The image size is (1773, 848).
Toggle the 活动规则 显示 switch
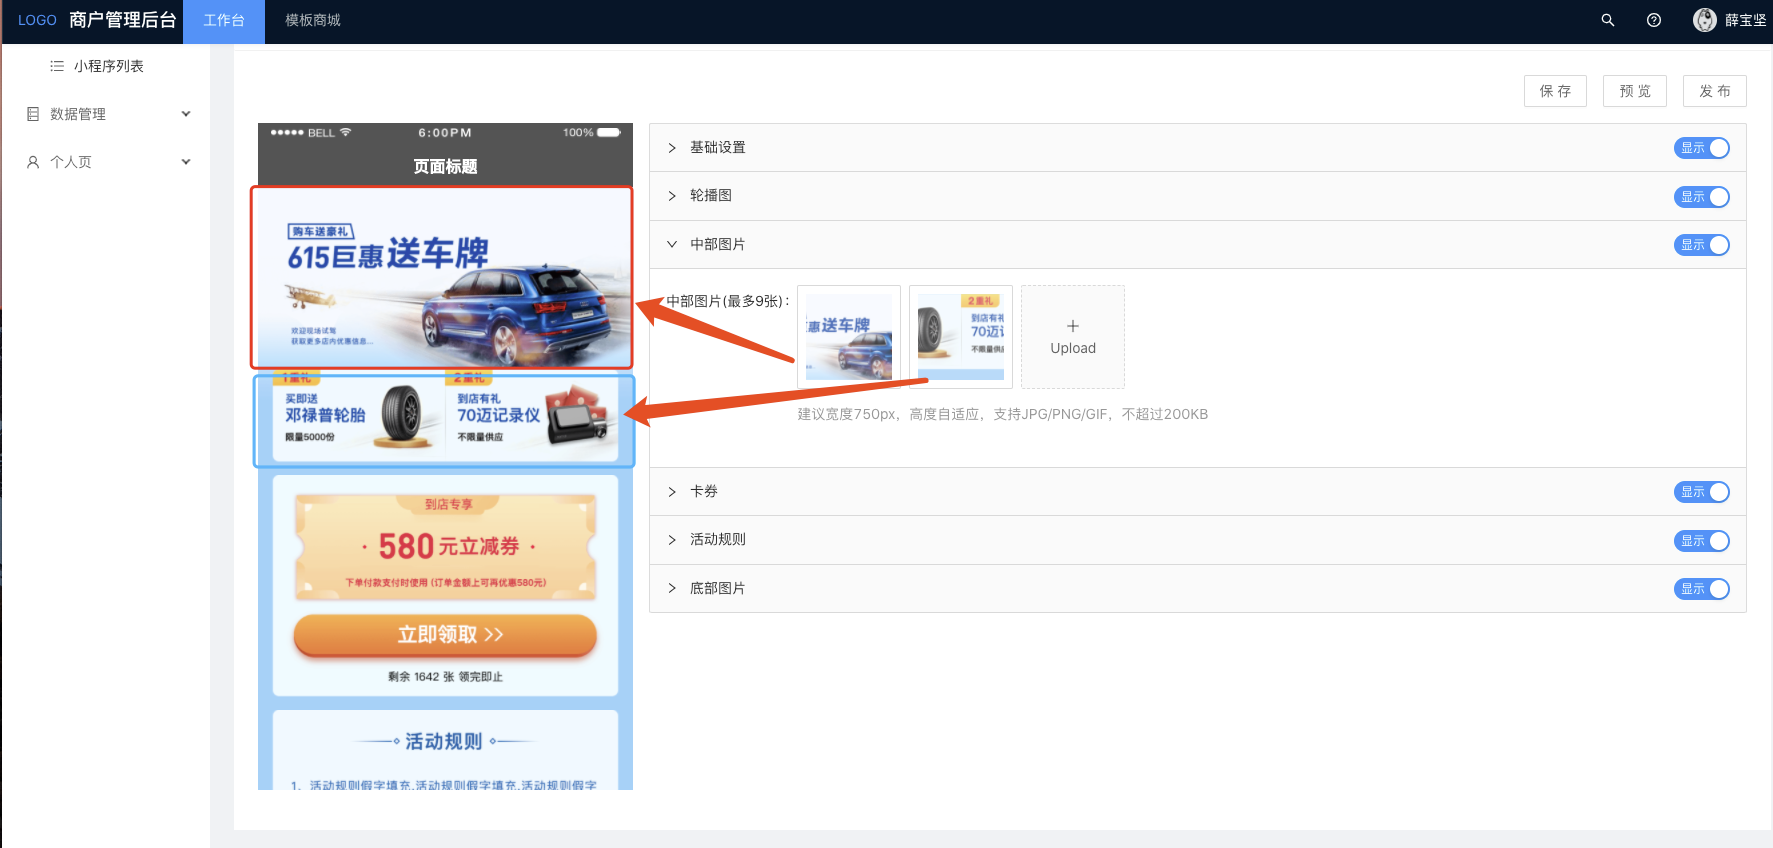1702,541
